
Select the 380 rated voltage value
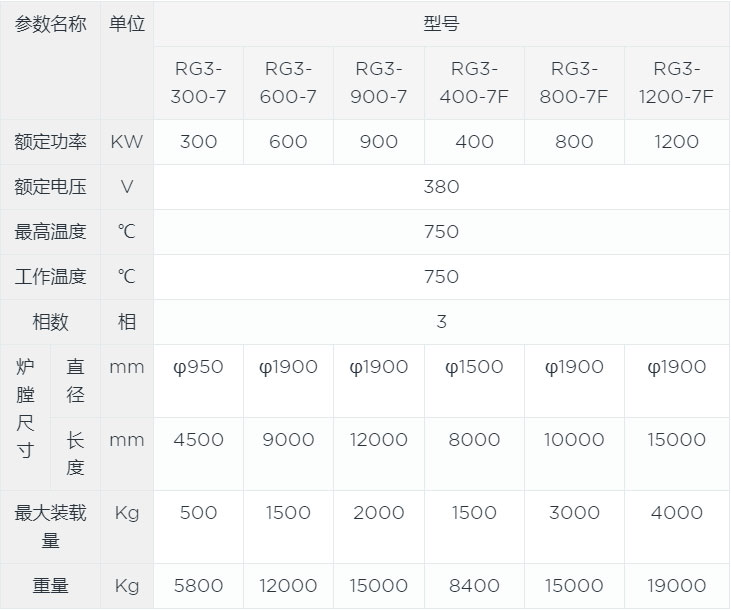(x=441, y=187)
